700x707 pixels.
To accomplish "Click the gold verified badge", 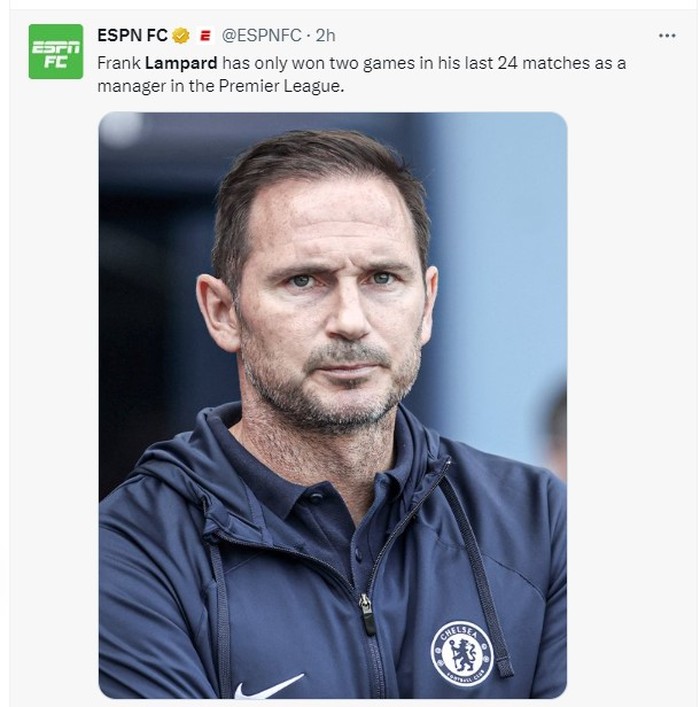I will coord(181,36).
